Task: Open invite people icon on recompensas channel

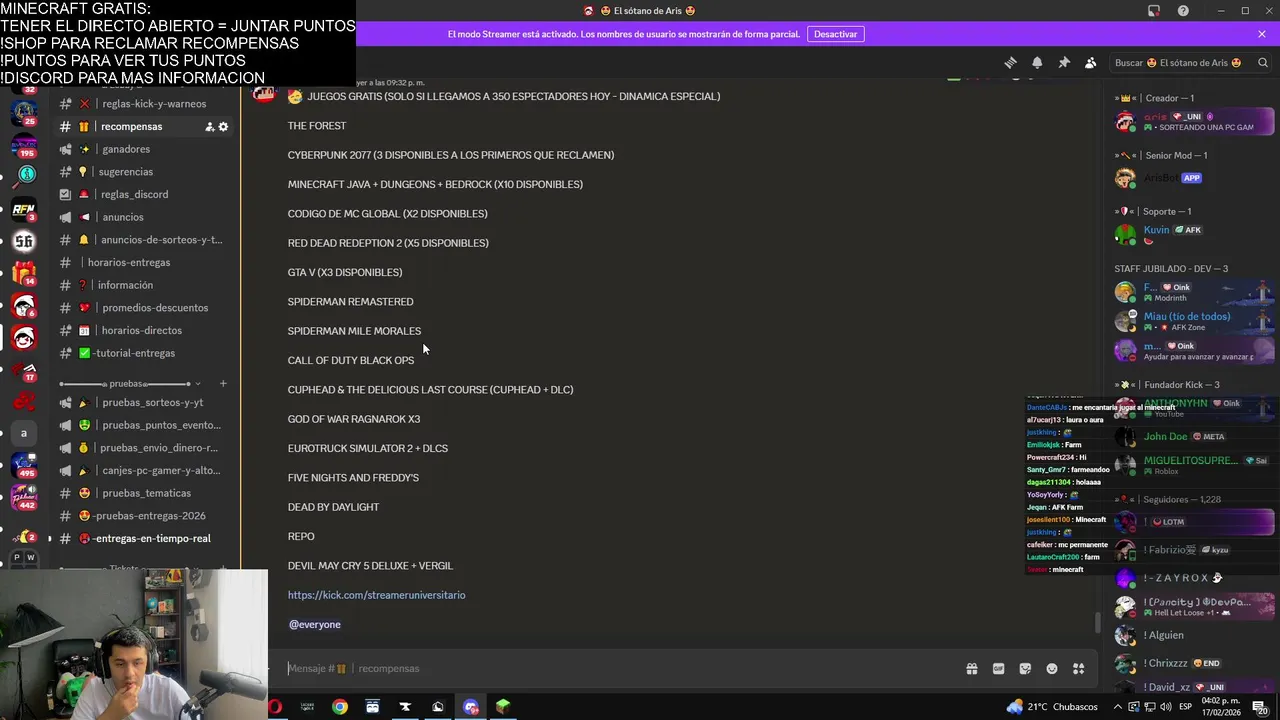Action: [210, 127]
